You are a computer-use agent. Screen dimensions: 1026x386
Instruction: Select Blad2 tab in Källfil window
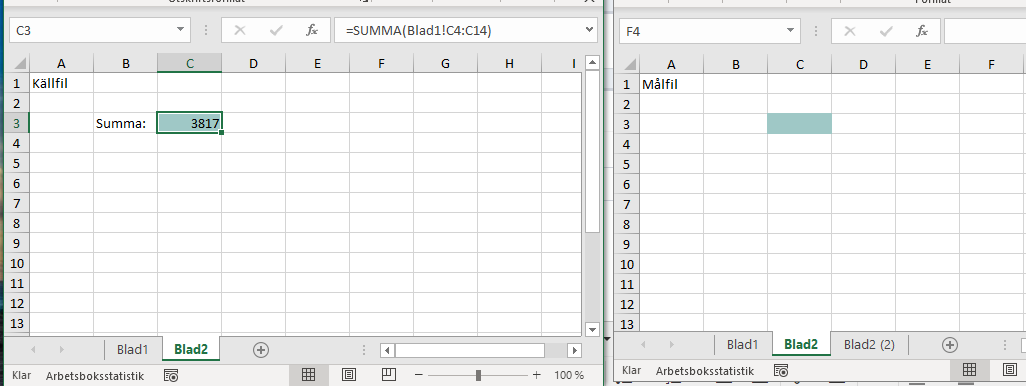(190, 349)
